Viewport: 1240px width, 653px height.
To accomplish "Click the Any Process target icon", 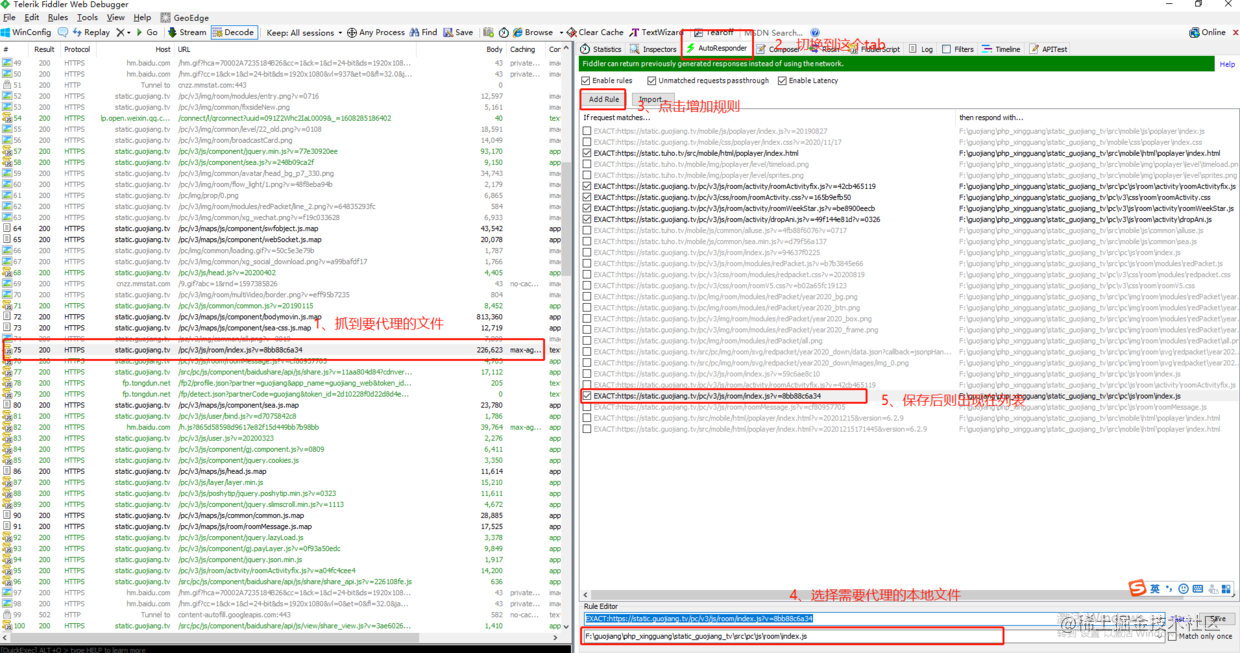I will [x=352, y=32].
